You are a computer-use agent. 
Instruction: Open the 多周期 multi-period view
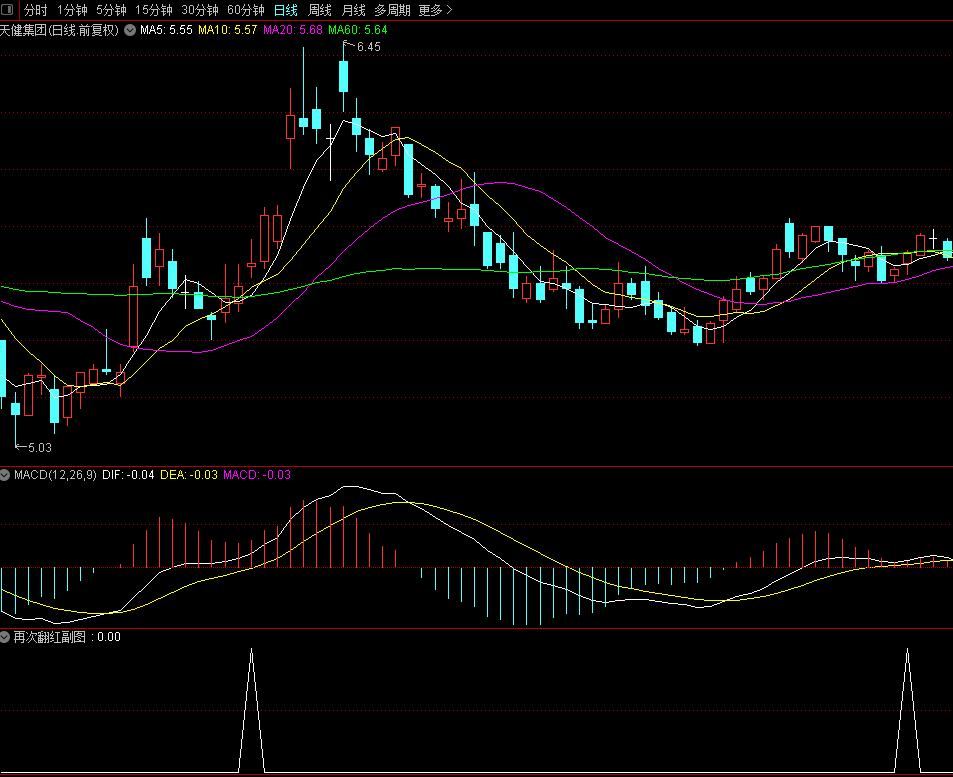coord(392,10)
